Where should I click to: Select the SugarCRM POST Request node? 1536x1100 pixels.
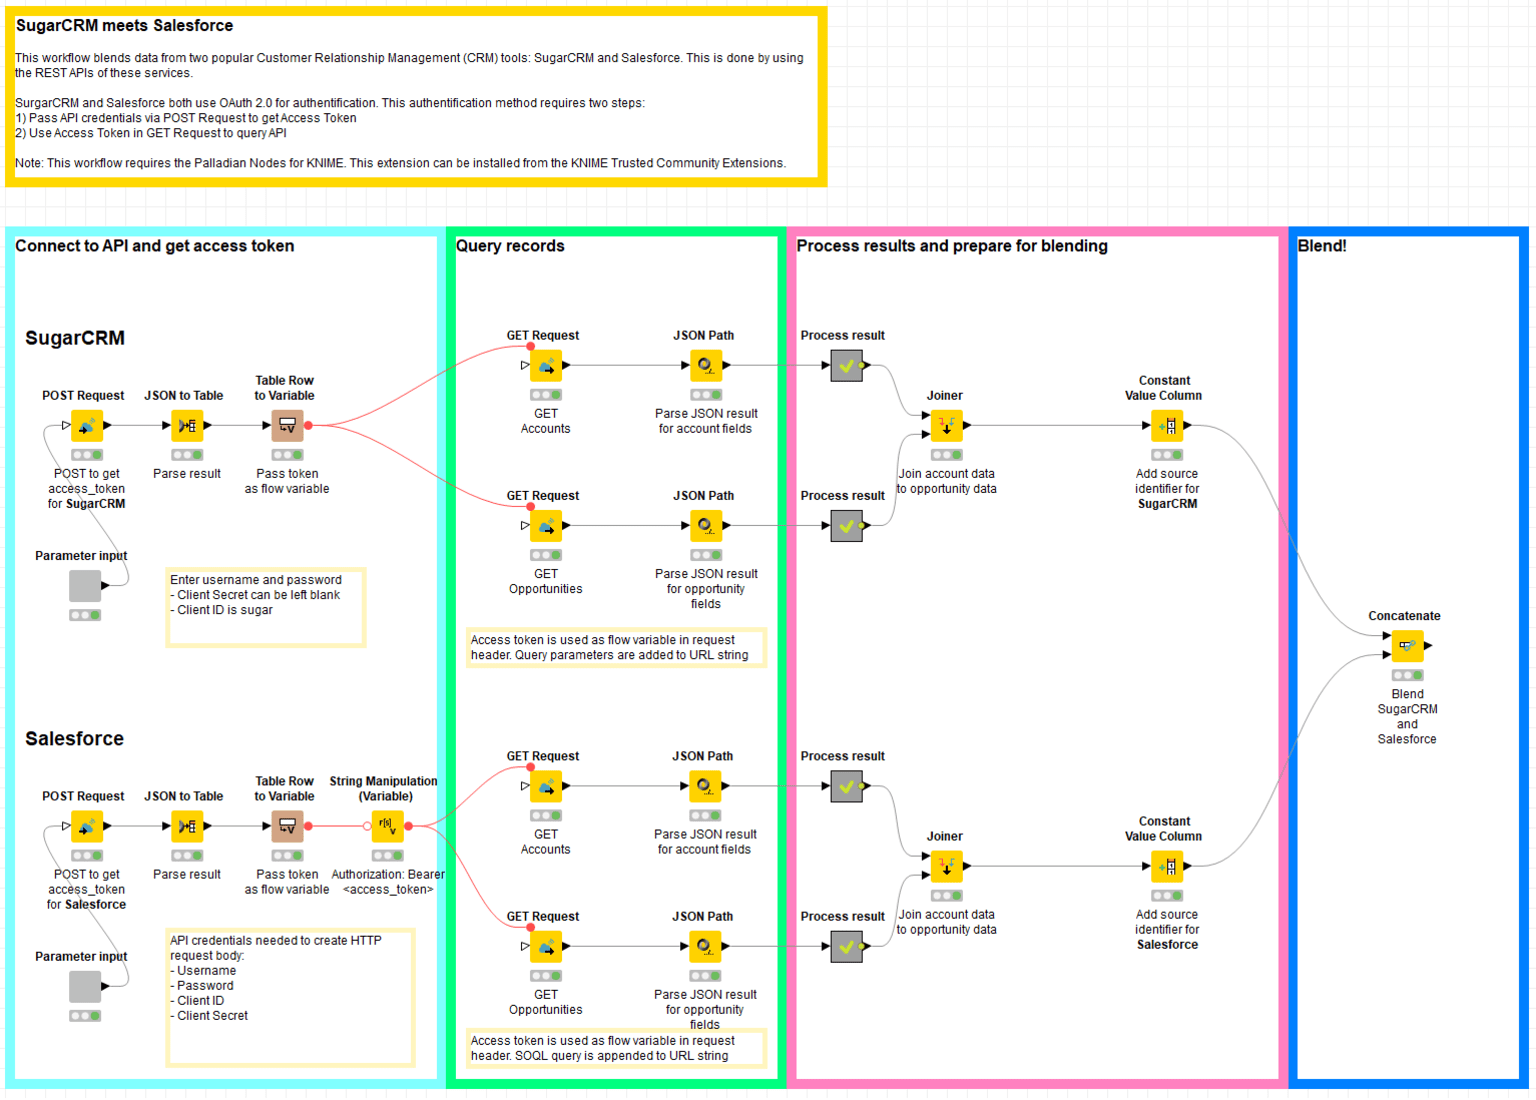point(87,426)
